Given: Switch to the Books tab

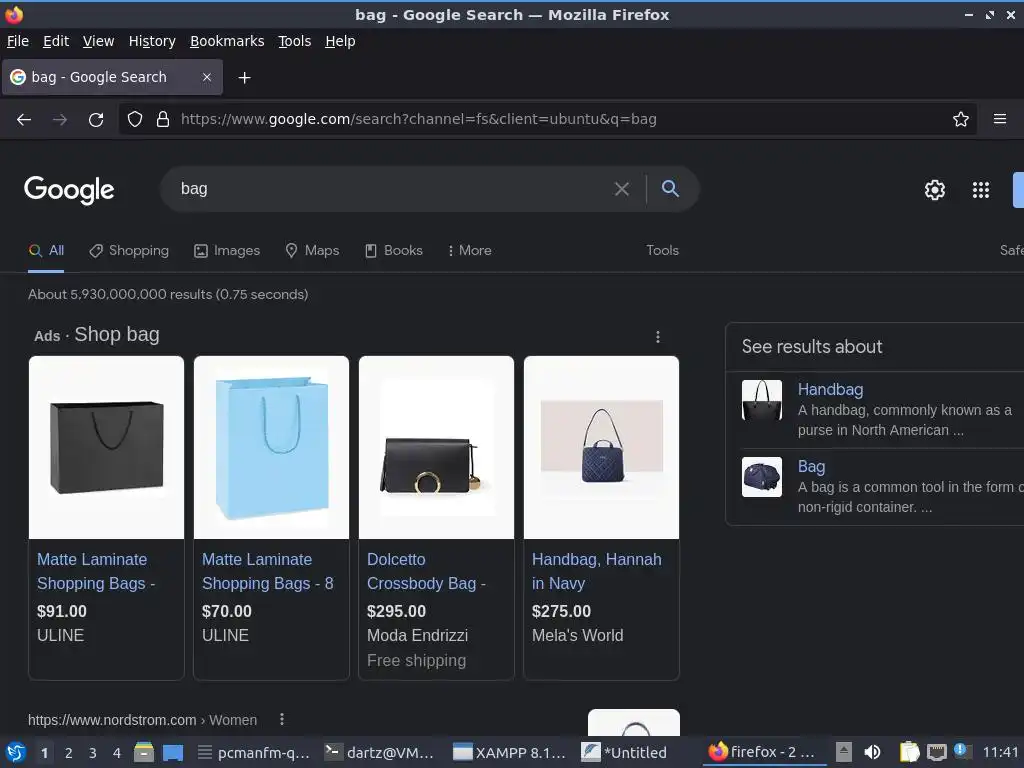Looking at the screenshot, I should 393,250.
